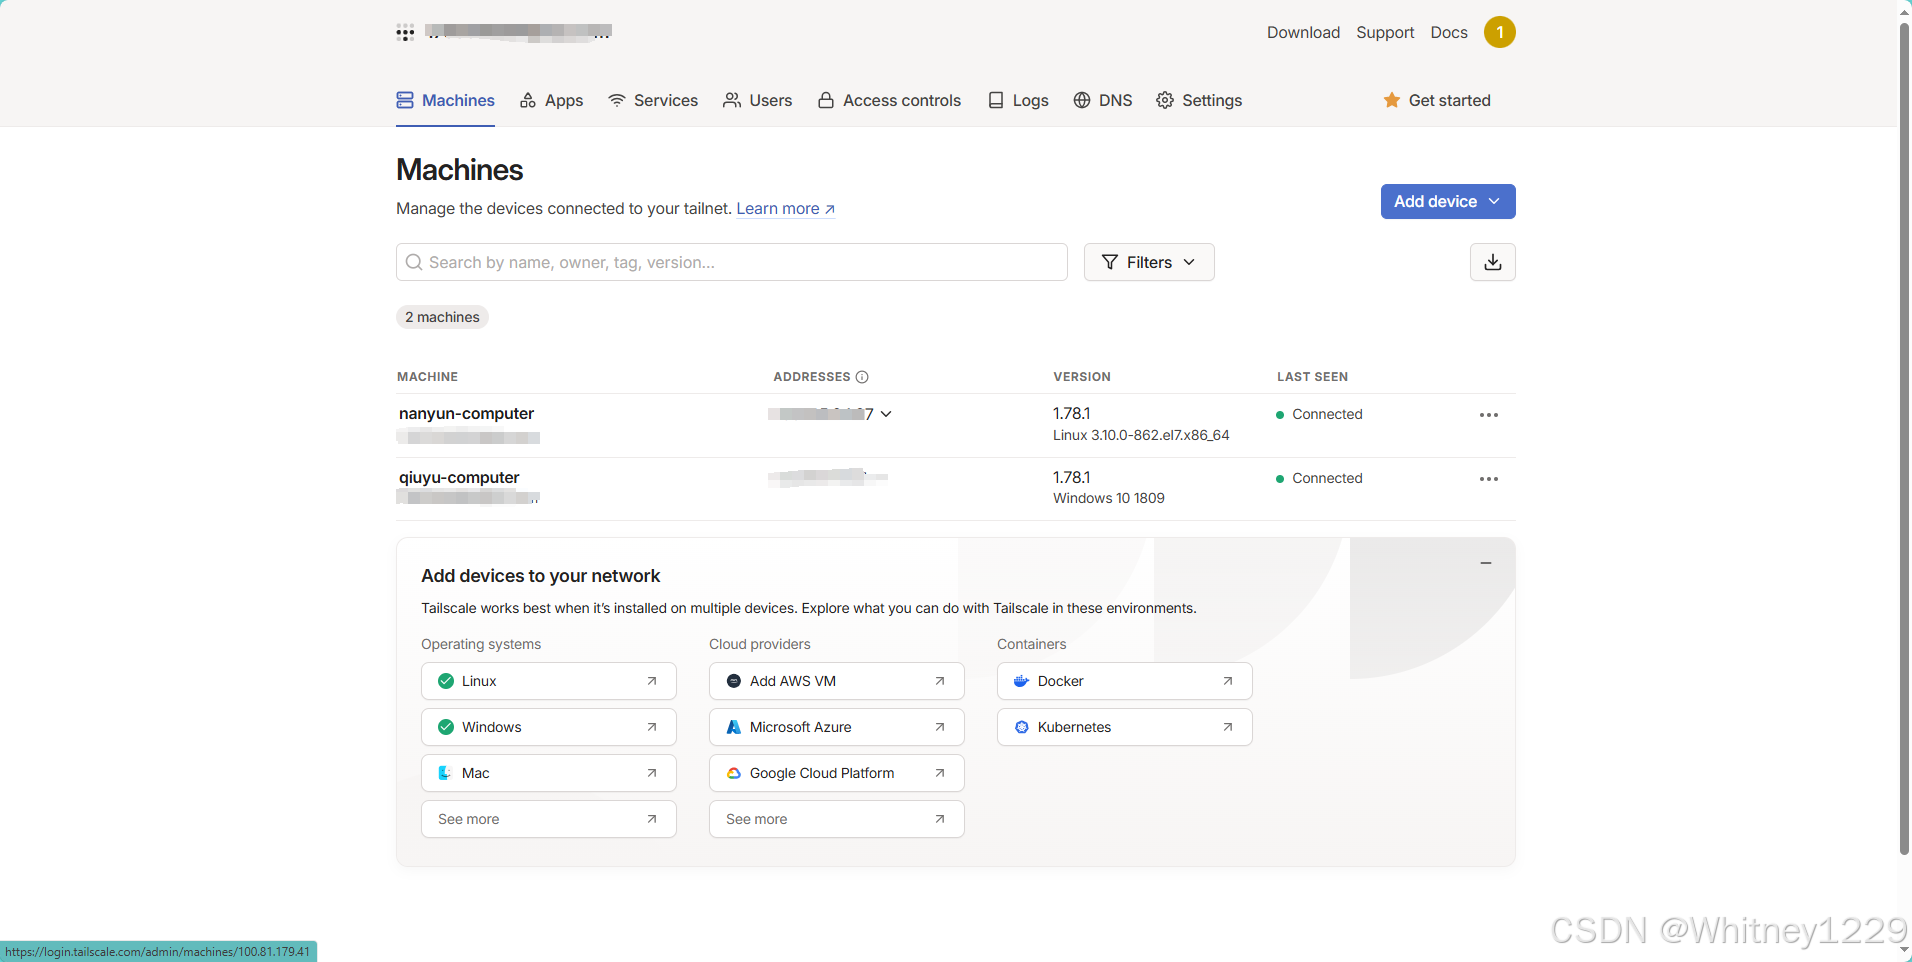The height and width of the screenshot is (962, 1912).
Task: Click Get started with star icon
Action: point(1436,100)
